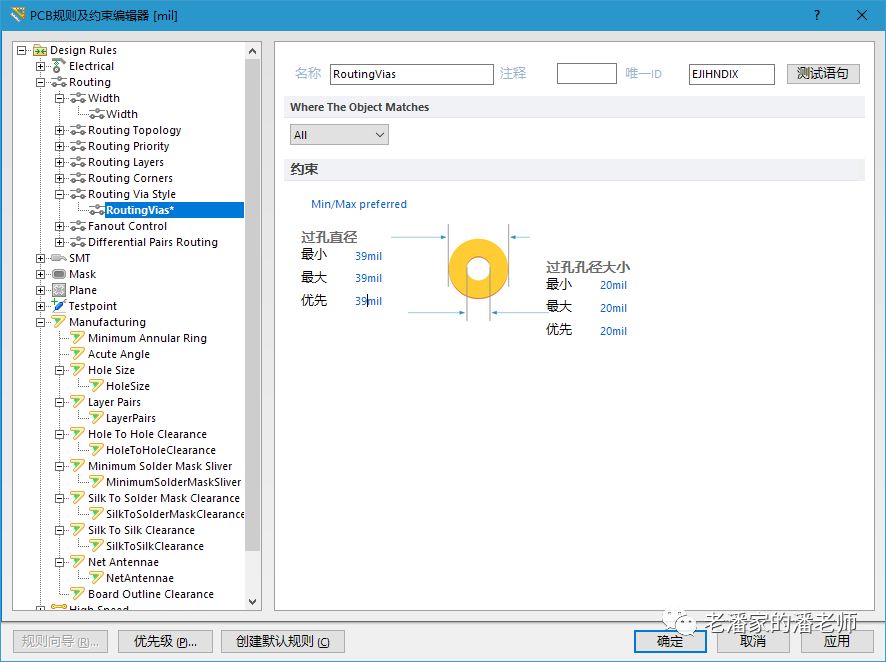This screenshot has height=662, width=886.
Task: Collapse the Routing rules node
Action: (41, 82)
